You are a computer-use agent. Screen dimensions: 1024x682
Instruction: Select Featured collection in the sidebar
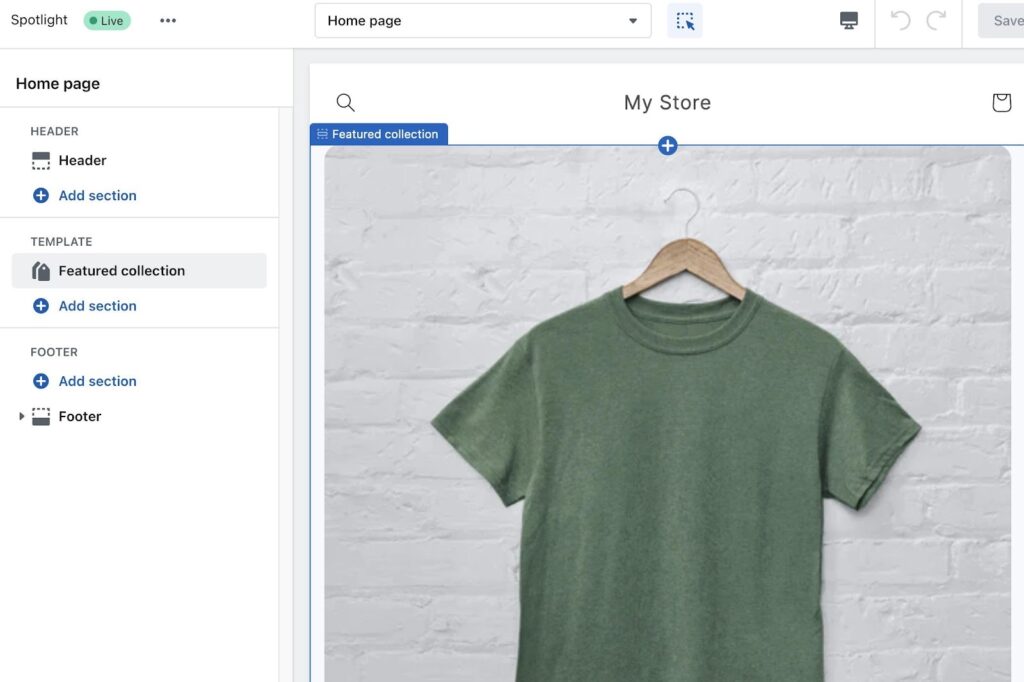(x=121, y=271)
